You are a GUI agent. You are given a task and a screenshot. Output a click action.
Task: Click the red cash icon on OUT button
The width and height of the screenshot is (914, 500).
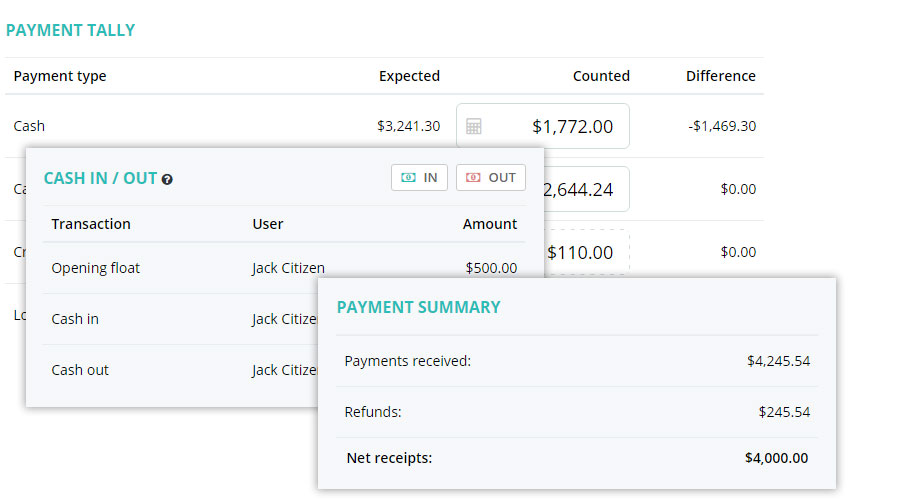point(473,178)
